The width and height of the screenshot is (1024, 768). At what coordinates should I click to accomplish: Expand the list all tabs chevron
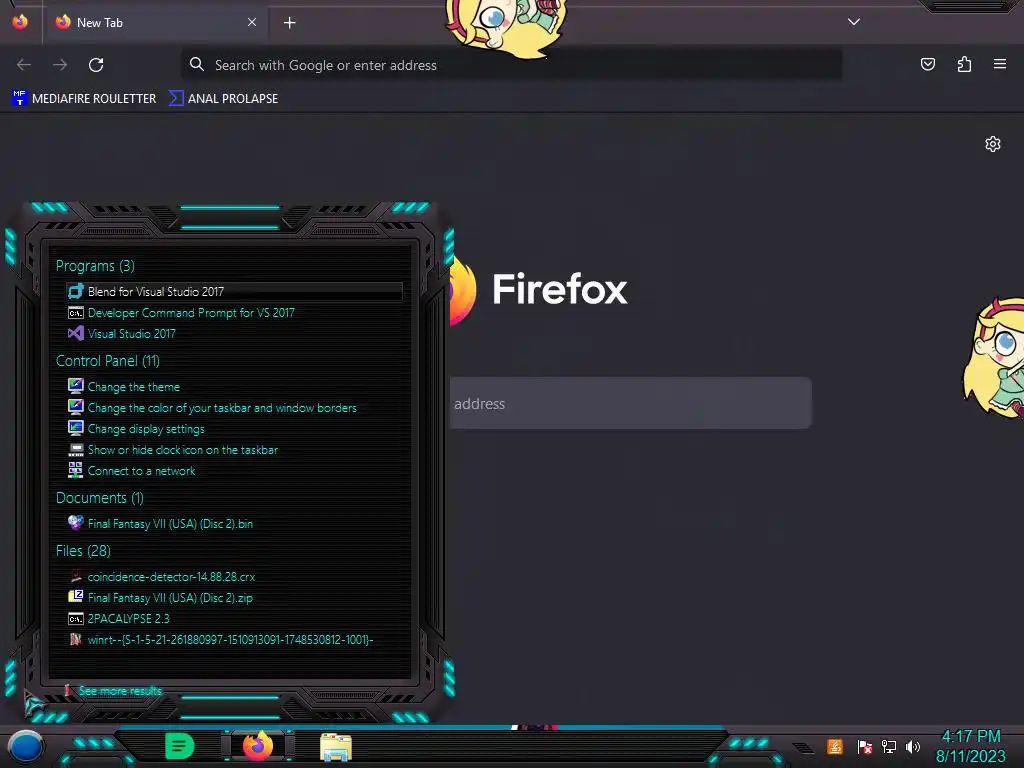click(x=854, y=22)
